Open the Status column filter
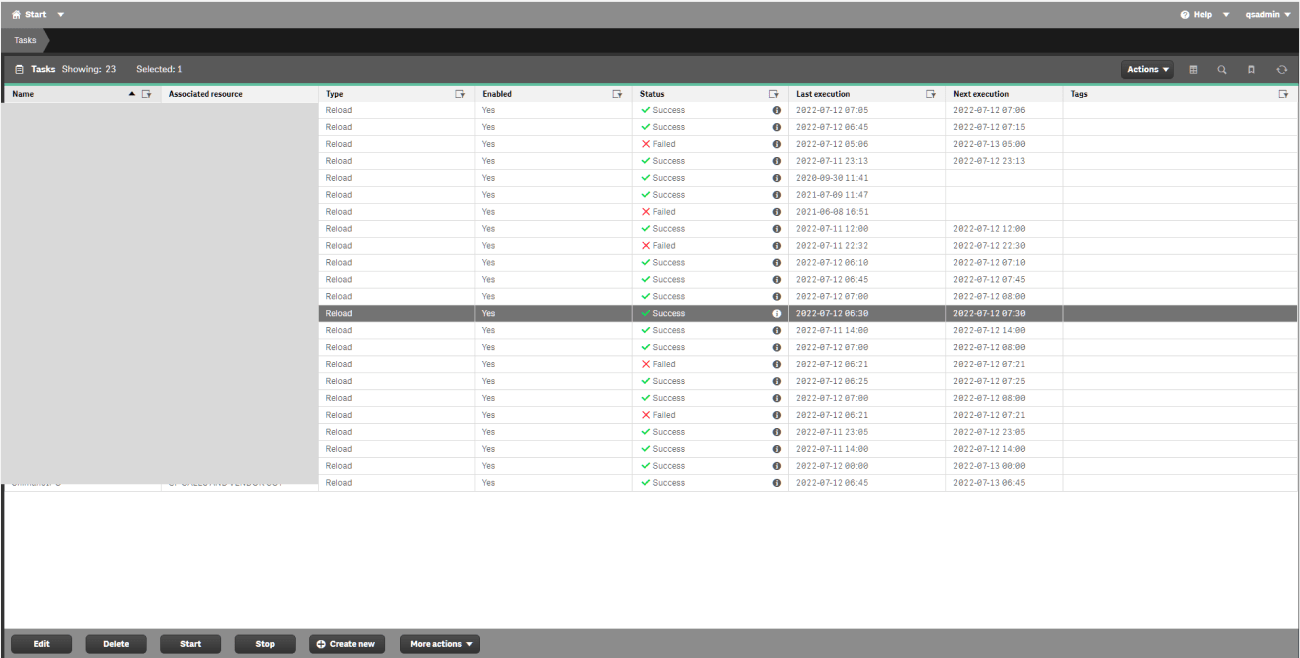 click(775, 93)
